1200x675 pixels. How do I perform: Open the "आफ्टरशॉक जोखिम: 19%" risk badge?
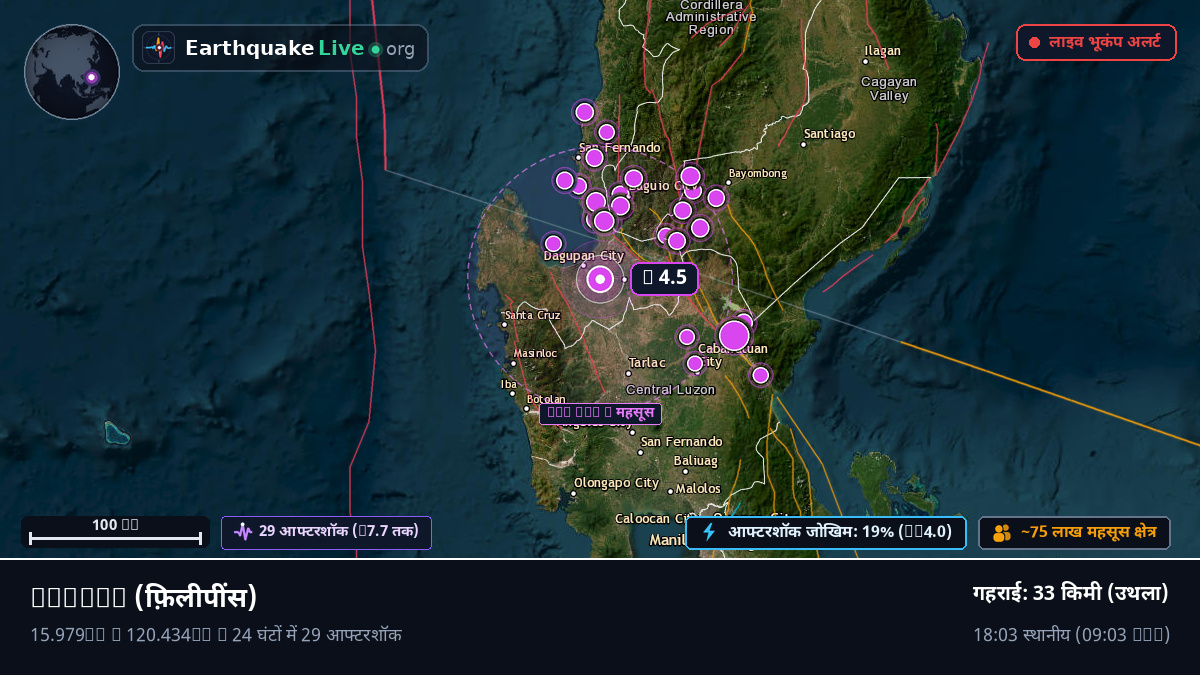826,532
